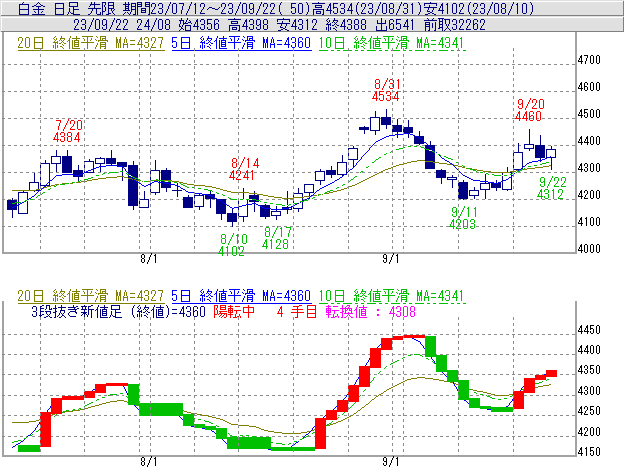Click the 20日 終値平滑 MA=4327 label in lower chart
624x475 pixels.
click(90, 296)
